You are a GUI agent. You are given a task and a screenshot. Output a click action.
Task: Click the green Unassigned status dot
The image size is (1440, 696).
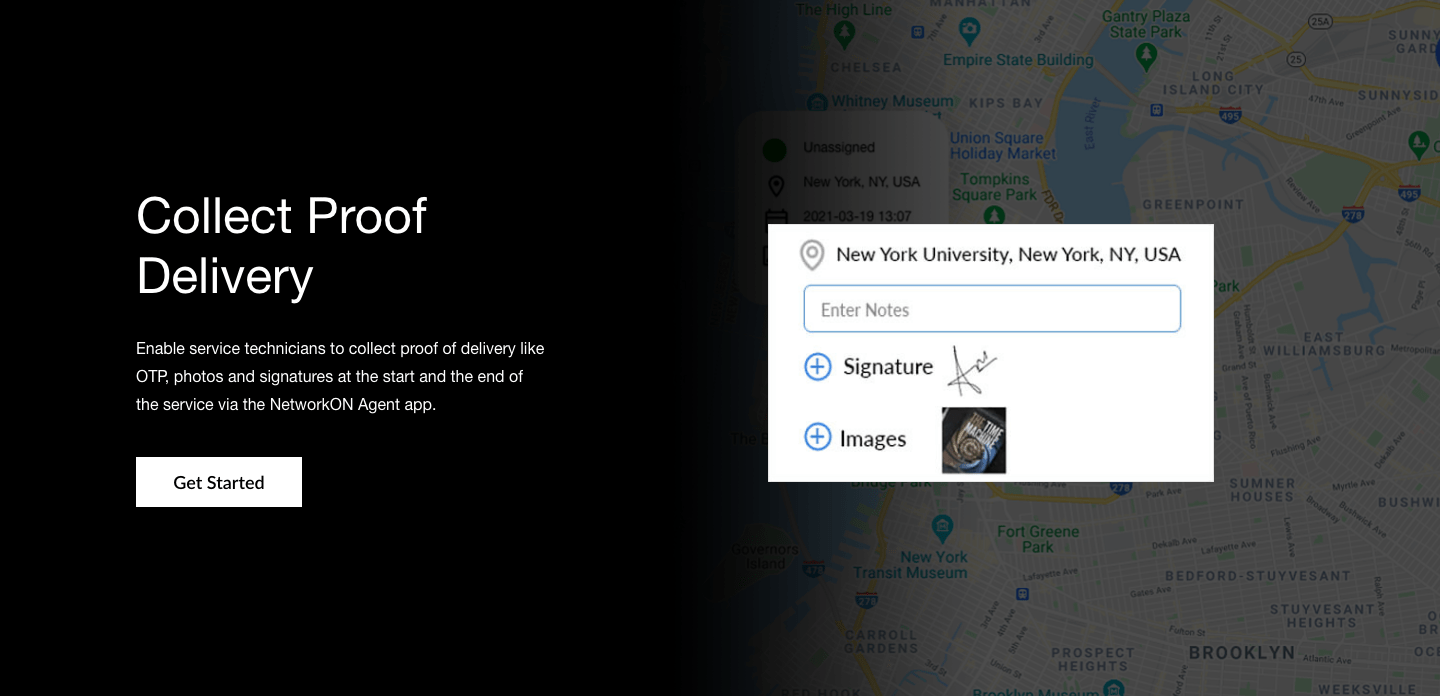[x=775, y=151]
